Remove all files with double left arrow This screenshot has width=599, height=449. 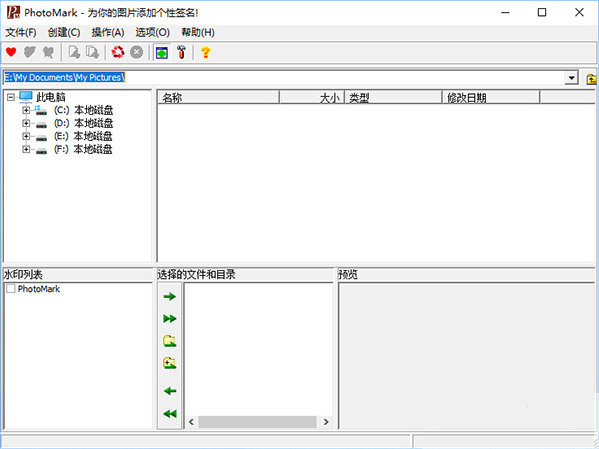[x=170, y=413]
